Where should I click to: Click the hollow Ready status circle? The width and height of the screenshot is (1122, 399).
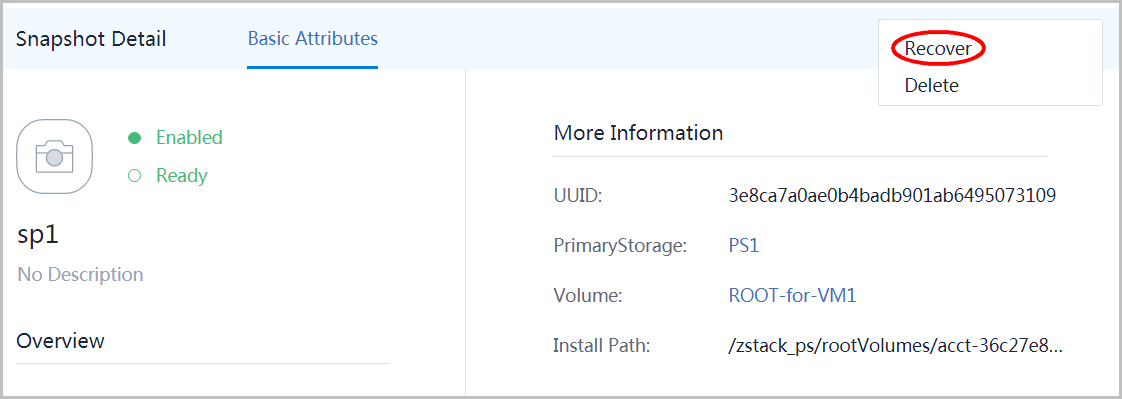click(134, 176)
